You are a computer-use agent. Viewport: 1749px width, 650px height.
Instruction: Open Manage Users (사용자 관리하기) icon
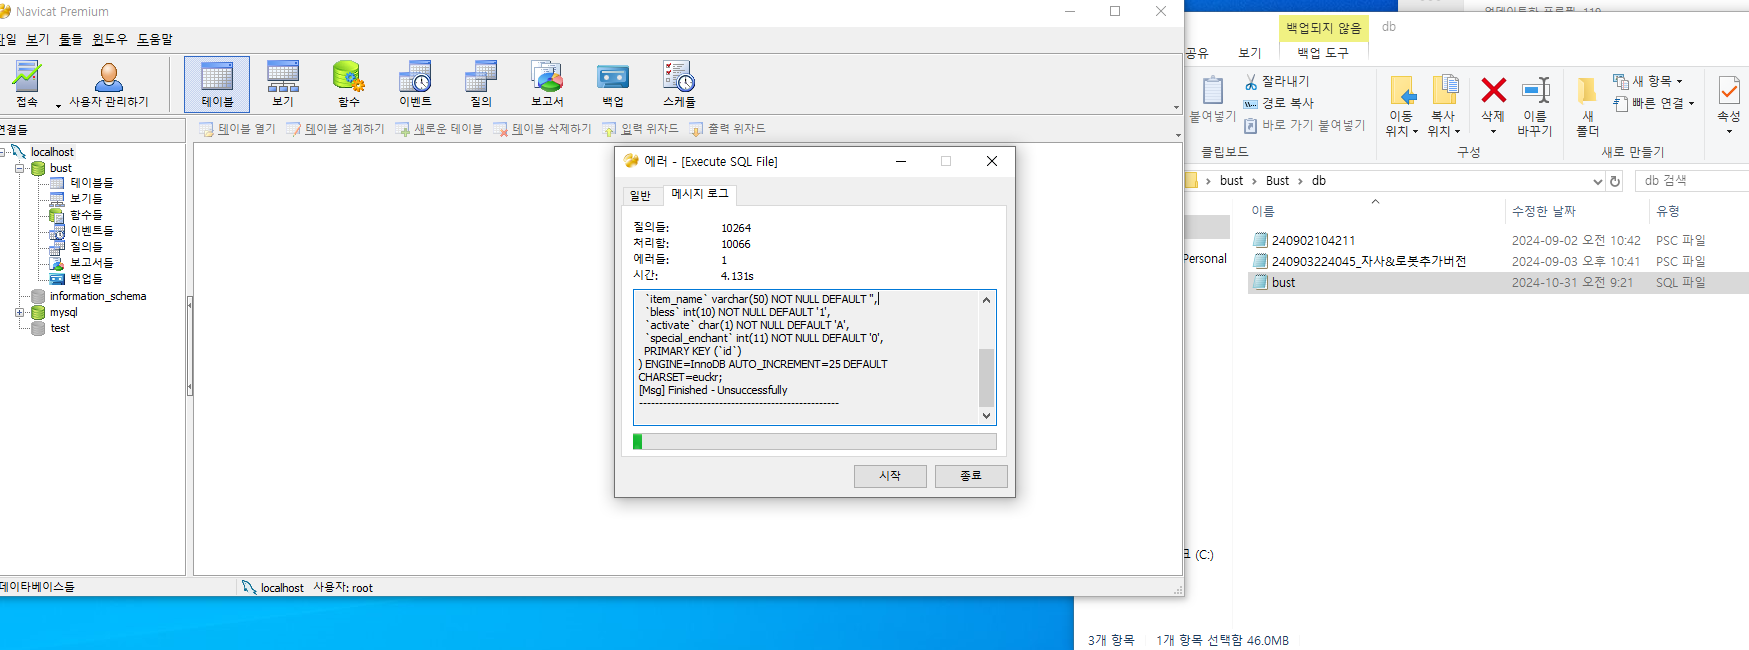click(108, 84)
